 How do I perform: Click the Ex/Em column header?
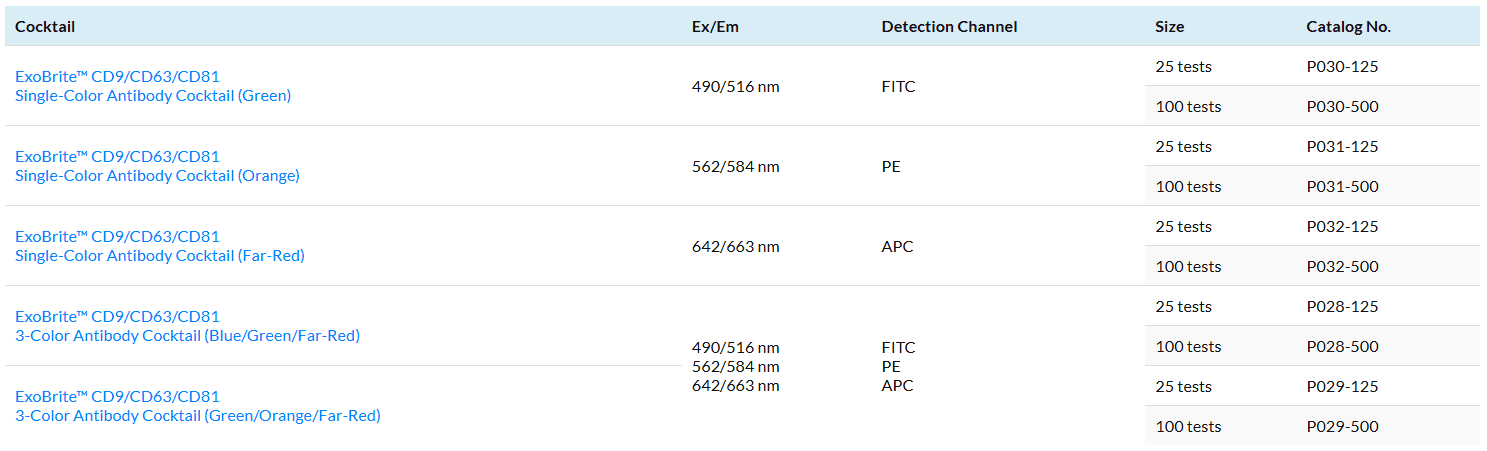tap(715, 27)
